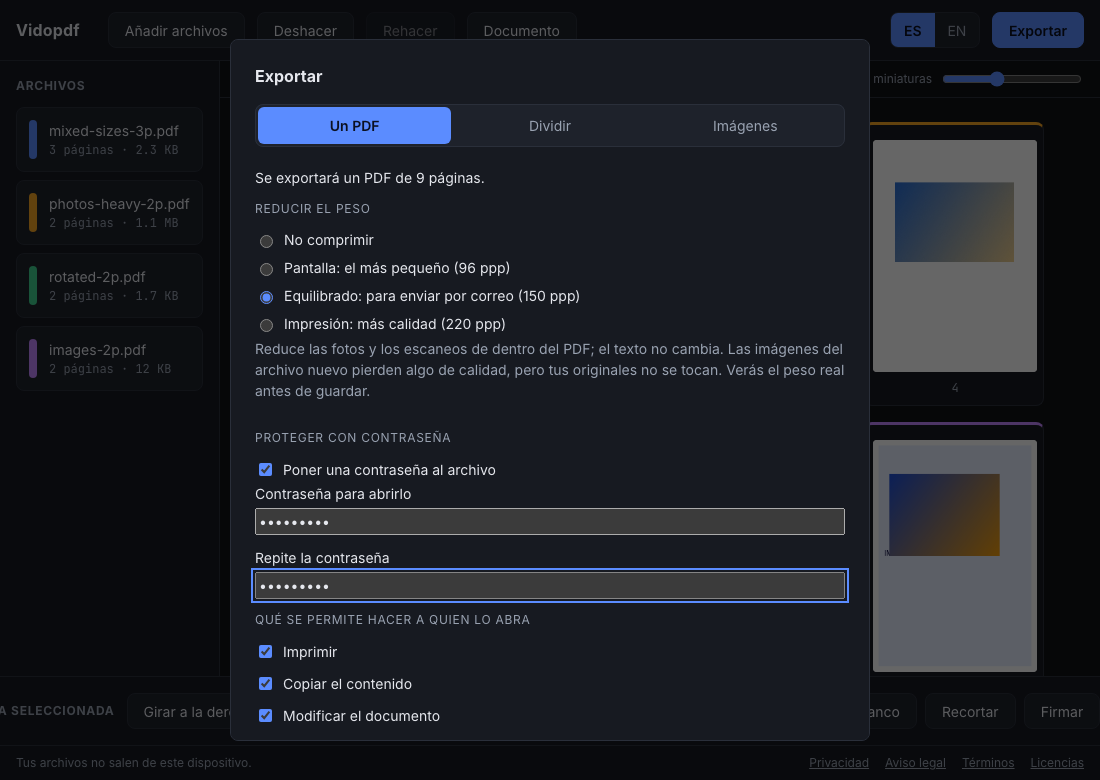This screenshot has height=780, width=1100.
Task: Switch language to ES
Action: coord(913,31)
